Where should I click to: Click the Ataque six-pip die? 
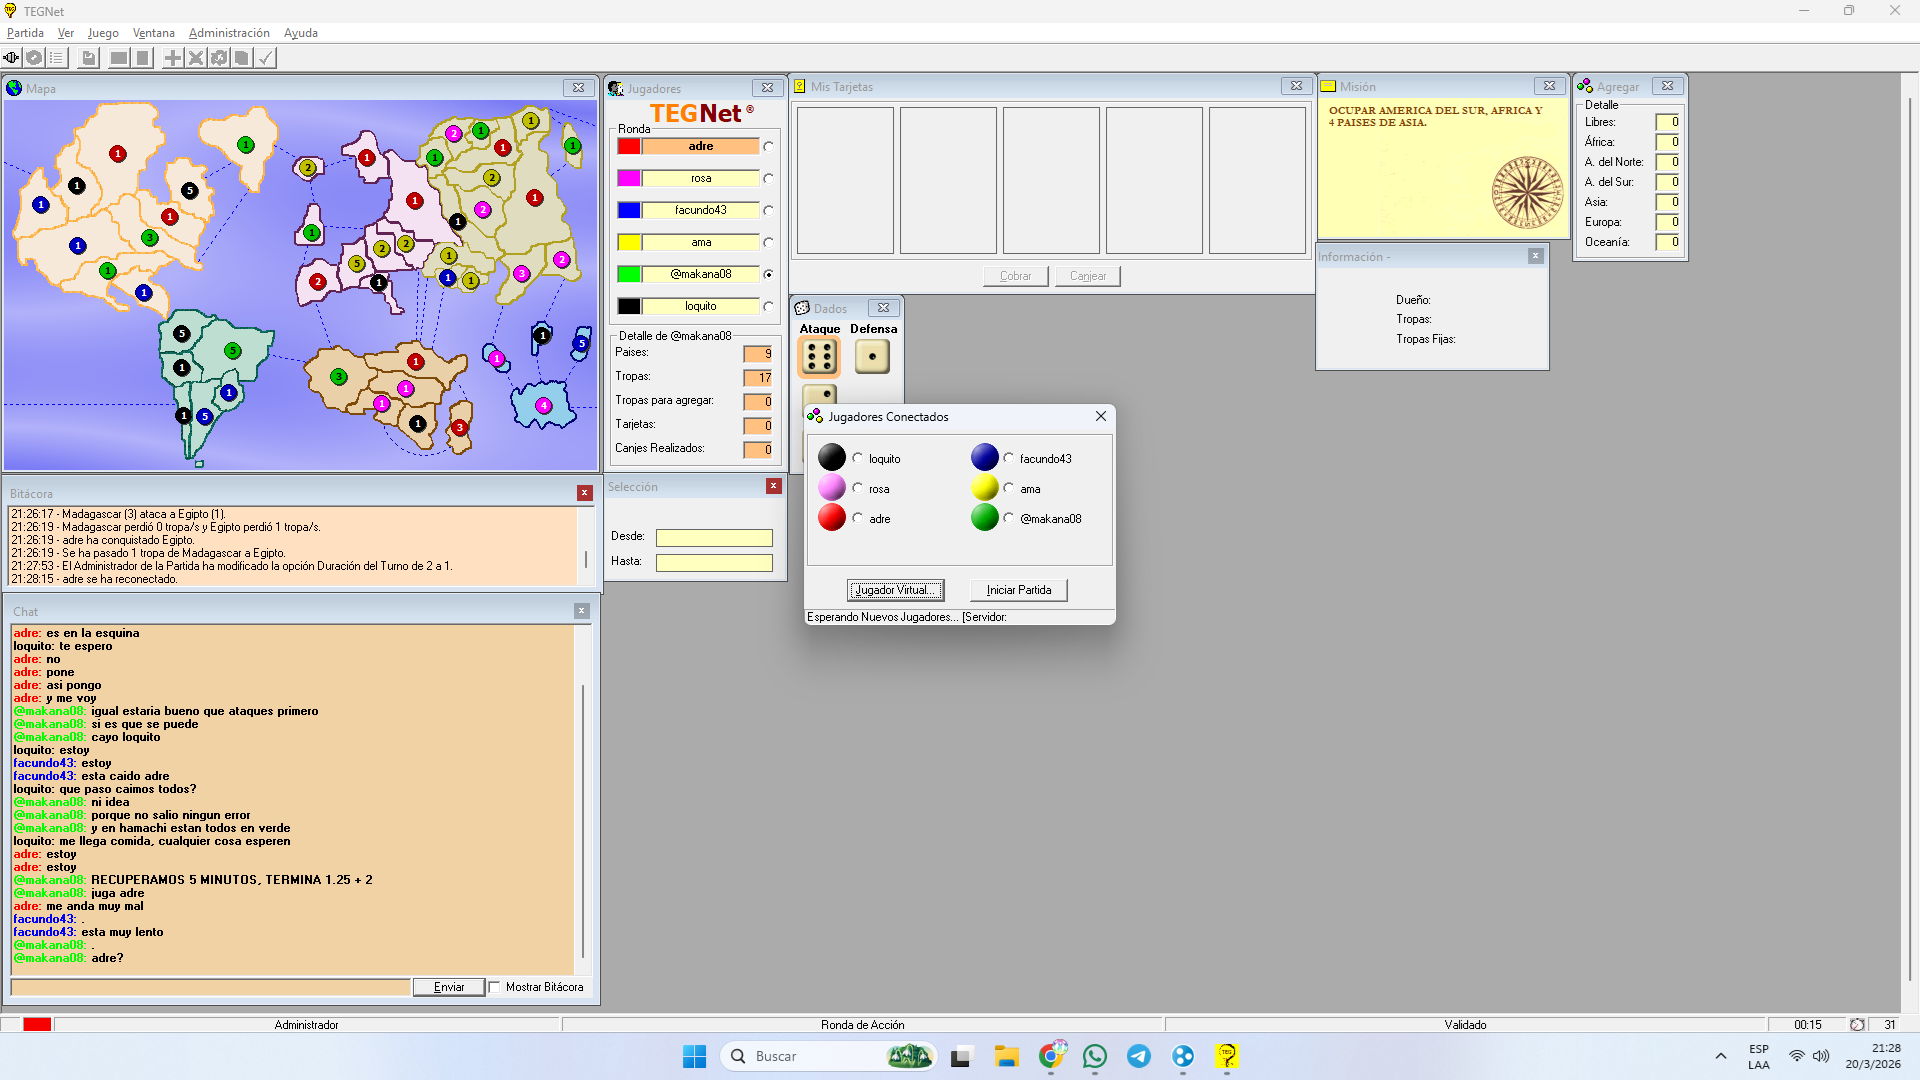point(819,357)
